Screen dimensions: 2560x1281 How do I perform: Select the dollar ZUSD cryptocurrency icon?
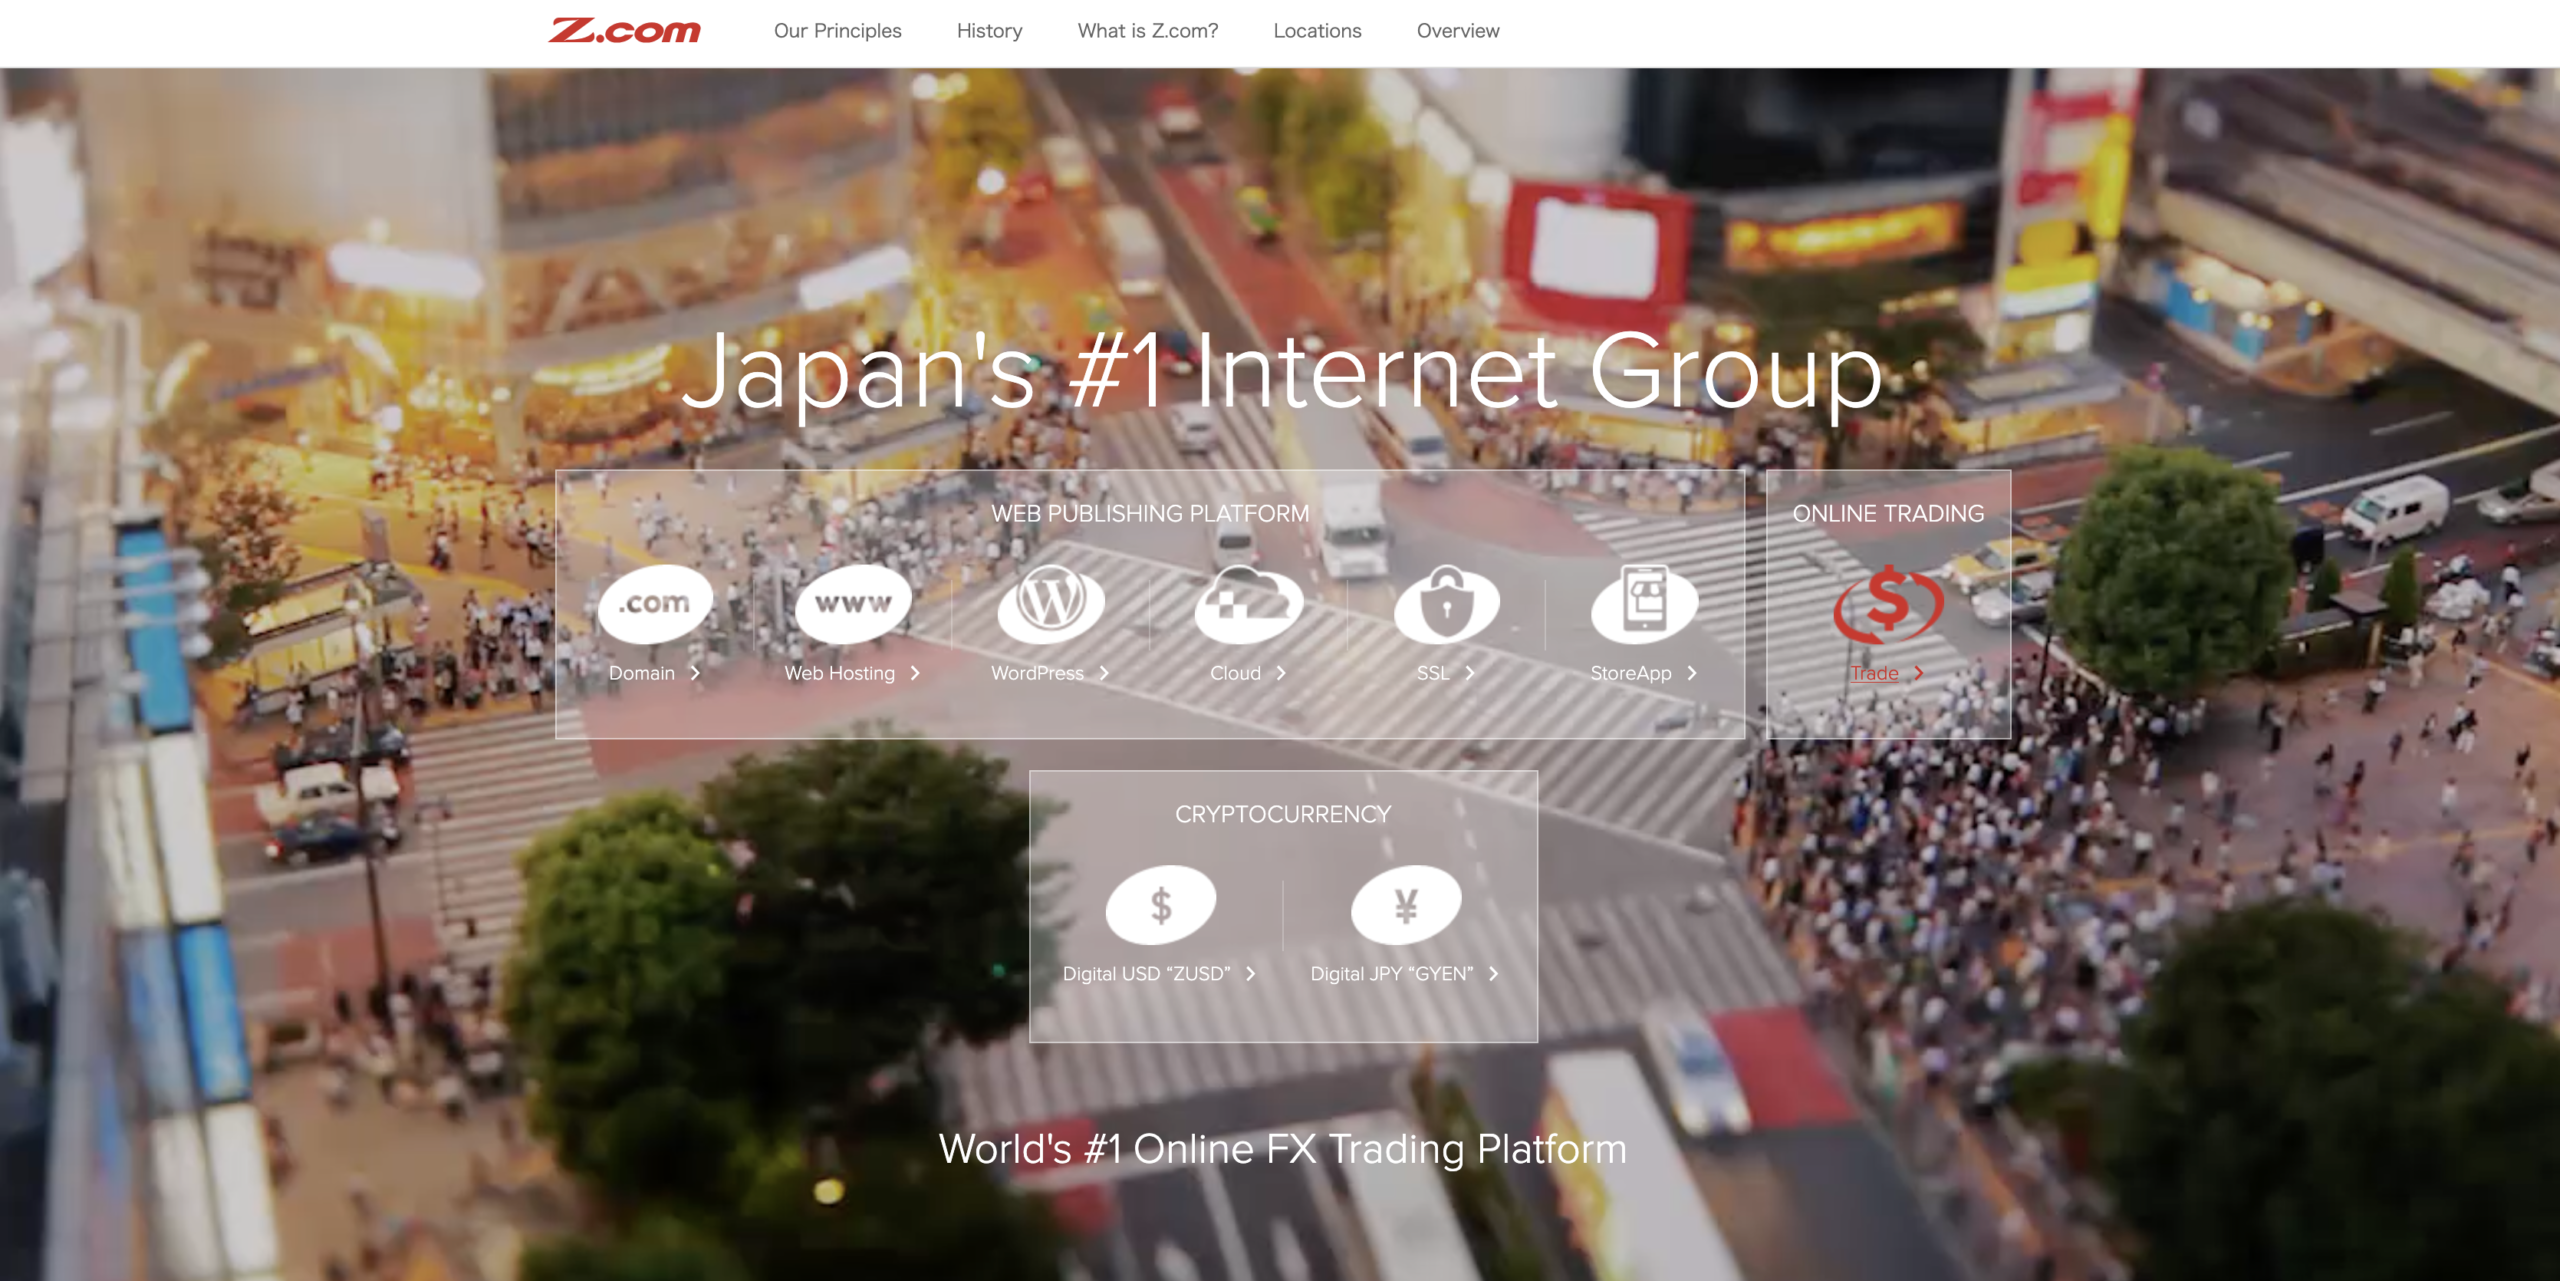coord(1160,905)
